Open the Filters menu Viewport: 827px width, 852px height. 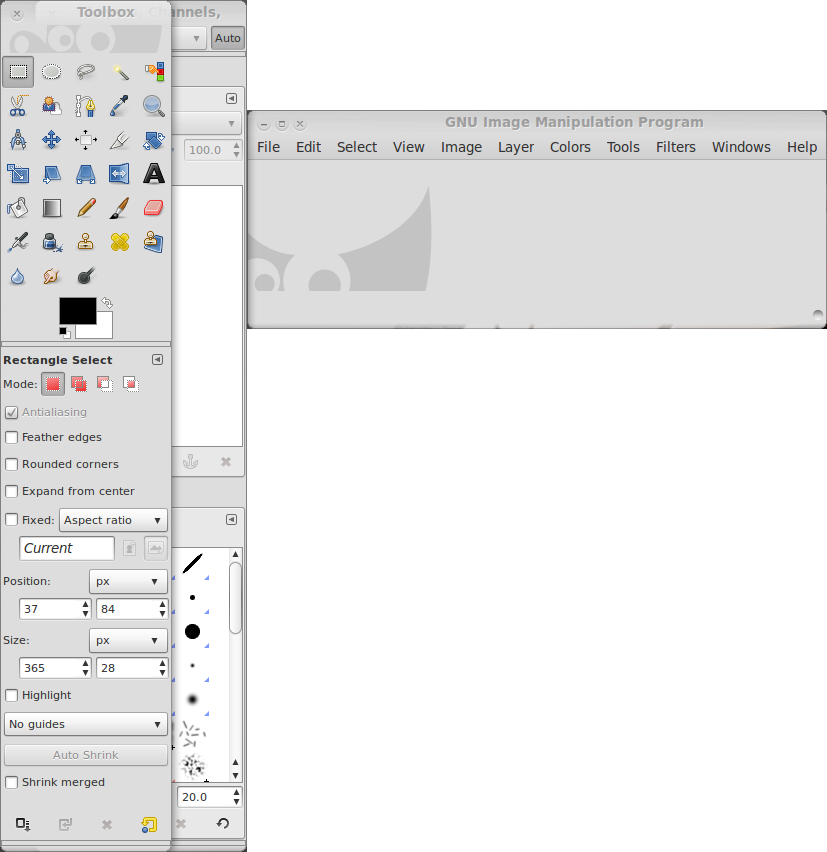pos(675,147)
